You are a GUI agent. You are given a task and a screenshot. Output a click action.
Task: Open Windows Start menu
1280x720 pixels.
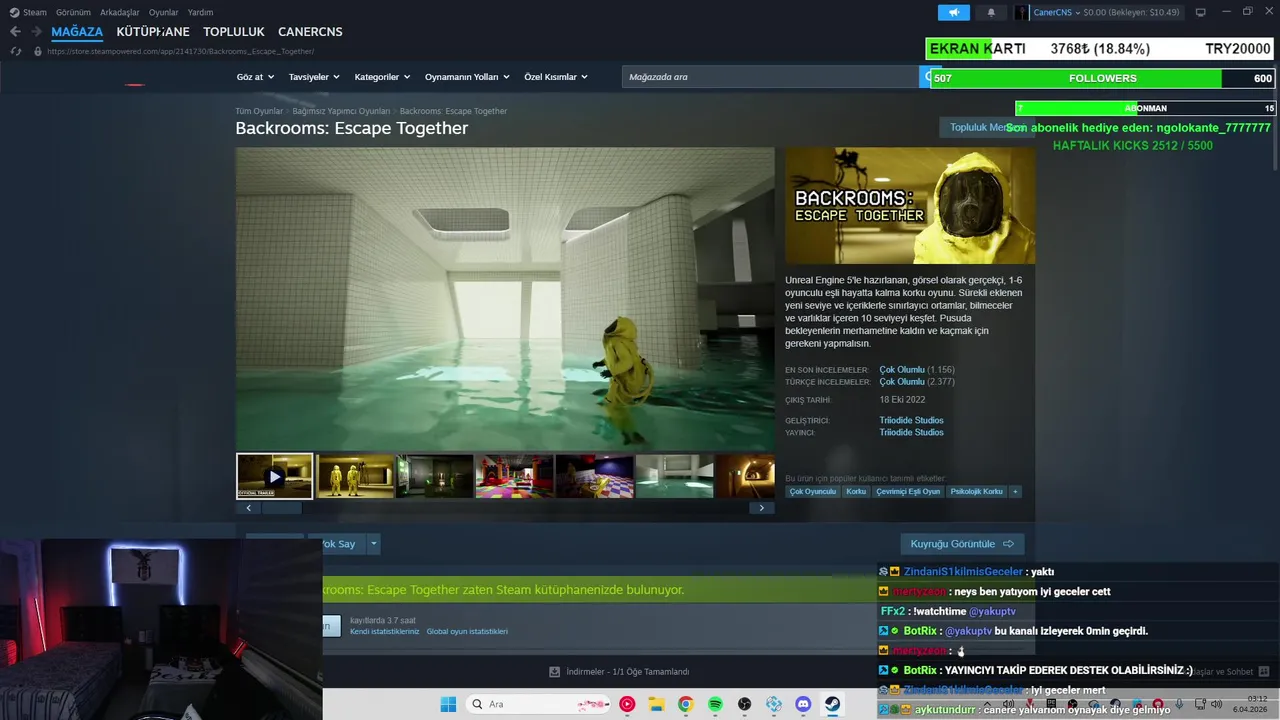[x=448, y=704]
